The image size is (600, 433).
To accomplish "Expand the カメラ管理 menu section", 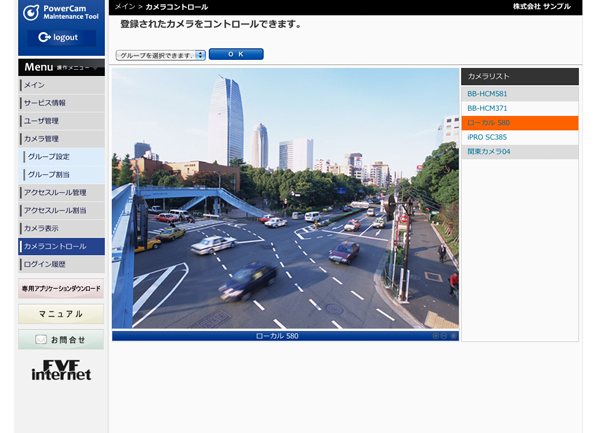I will [61, 139].
